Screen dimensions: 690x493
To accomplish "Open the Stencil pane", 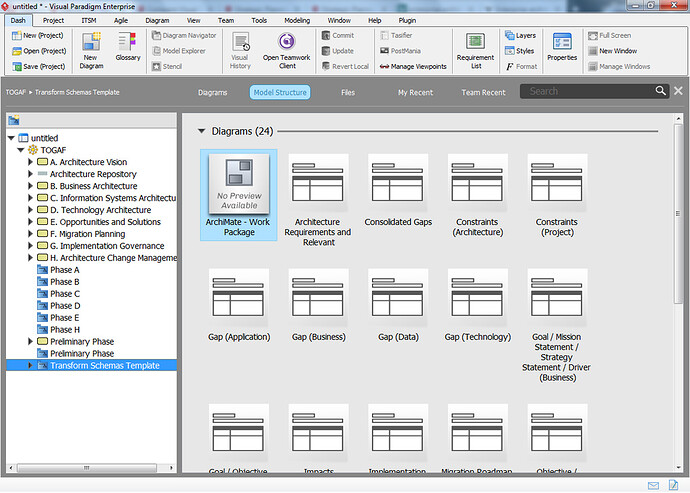I will 167,66.
